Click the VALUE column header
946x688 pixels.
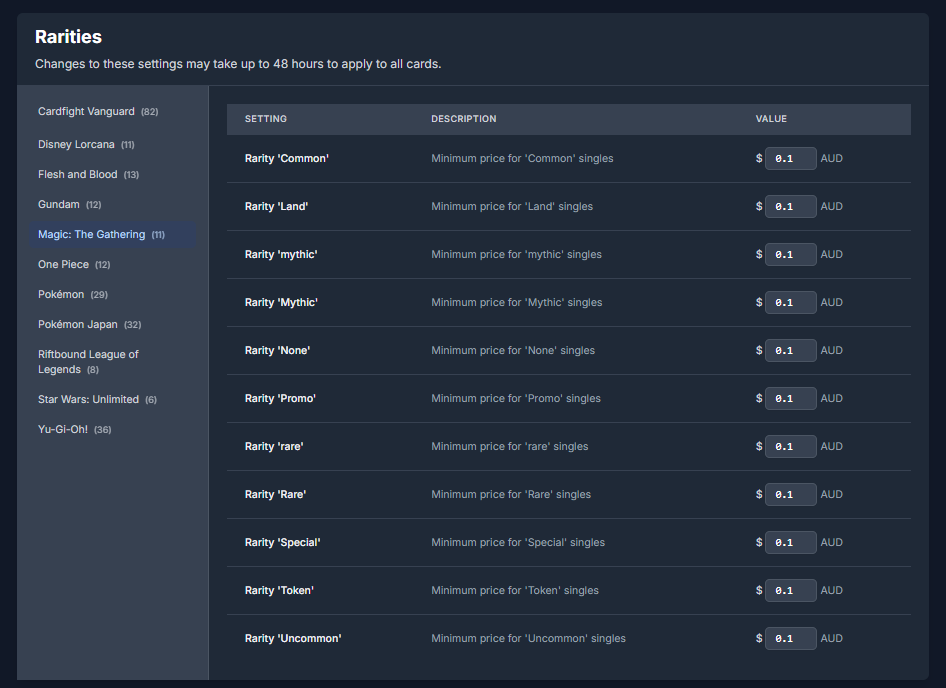pos(771,119)
